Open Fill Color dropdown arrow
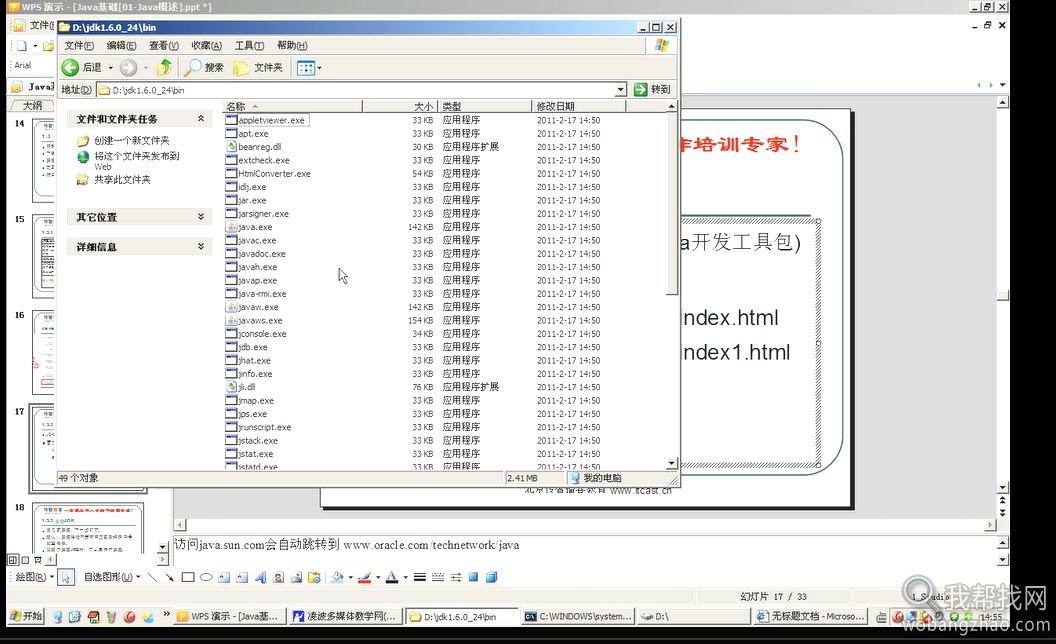This screenshot has height=644, width=1056. (350, 577)
